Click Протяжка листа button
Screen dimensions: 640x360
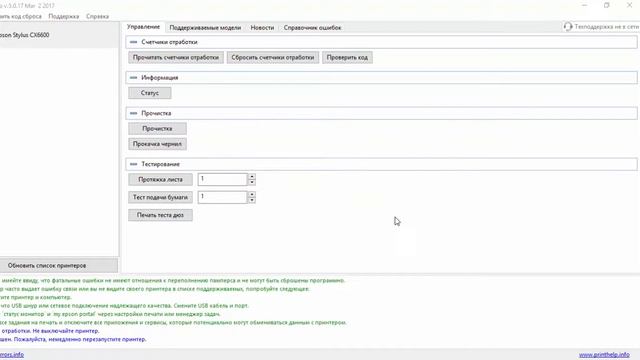(x=160, y=180)
